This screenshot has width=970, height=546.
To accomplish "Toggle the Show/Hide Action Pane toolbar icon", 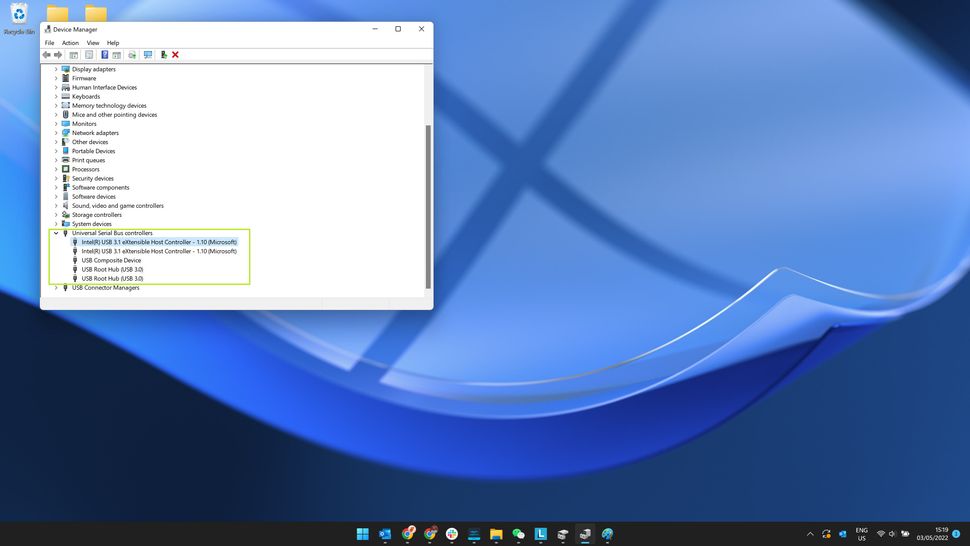I will (x=116, y=55).
